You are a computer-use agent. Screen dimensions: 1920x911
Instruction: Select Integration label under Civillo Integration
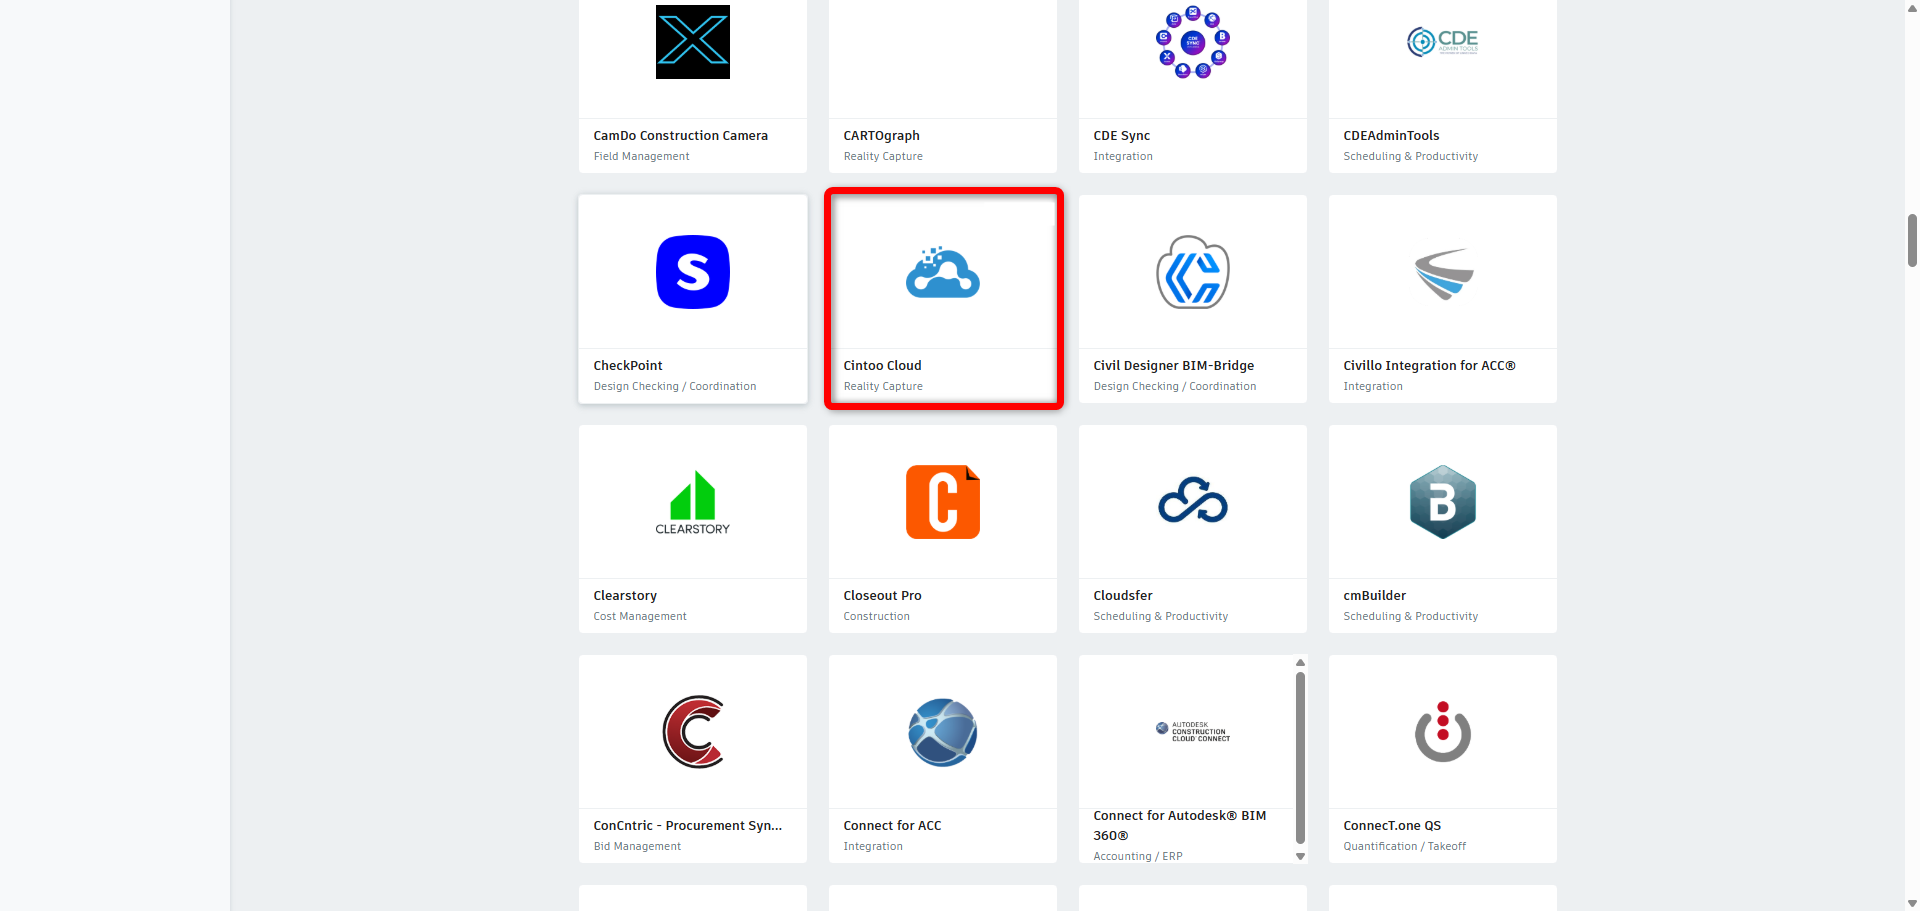pyautogui.click(x=1373, y=387)
